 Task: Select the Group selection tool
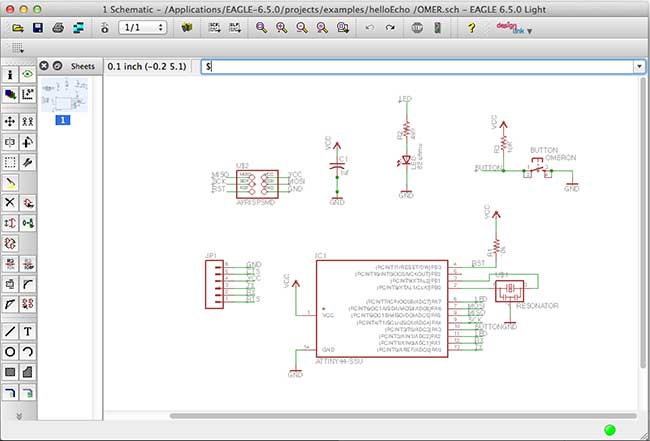tap(10, 162)
